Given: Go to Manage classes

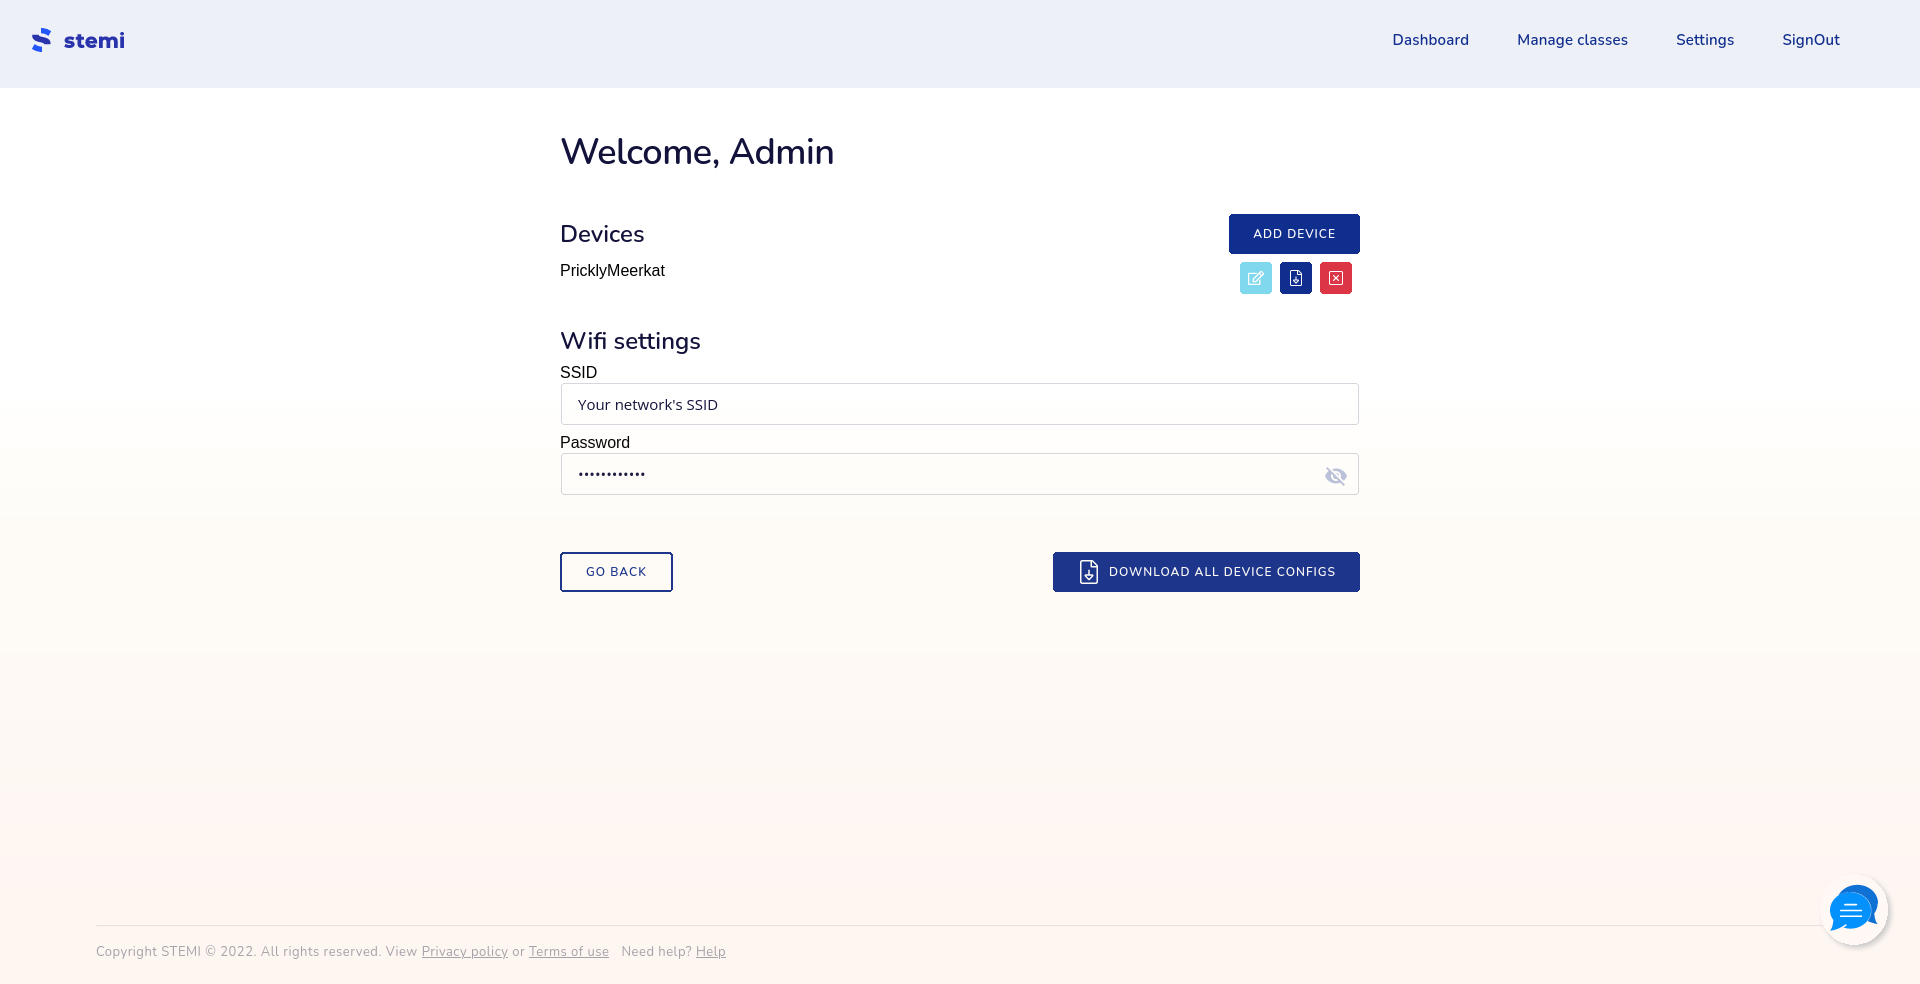Looking at the screenshot, I should pos(1572,40).
